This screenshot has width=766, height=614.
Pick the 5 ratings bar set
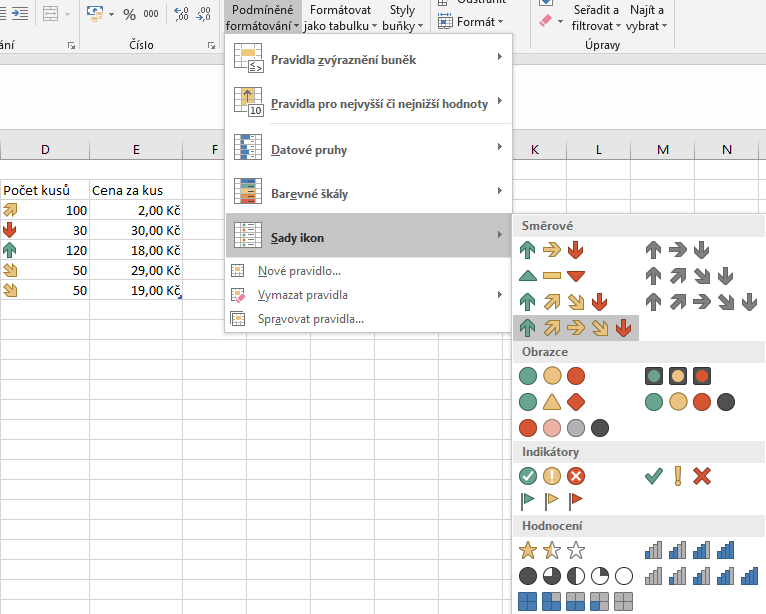(701, 576)
